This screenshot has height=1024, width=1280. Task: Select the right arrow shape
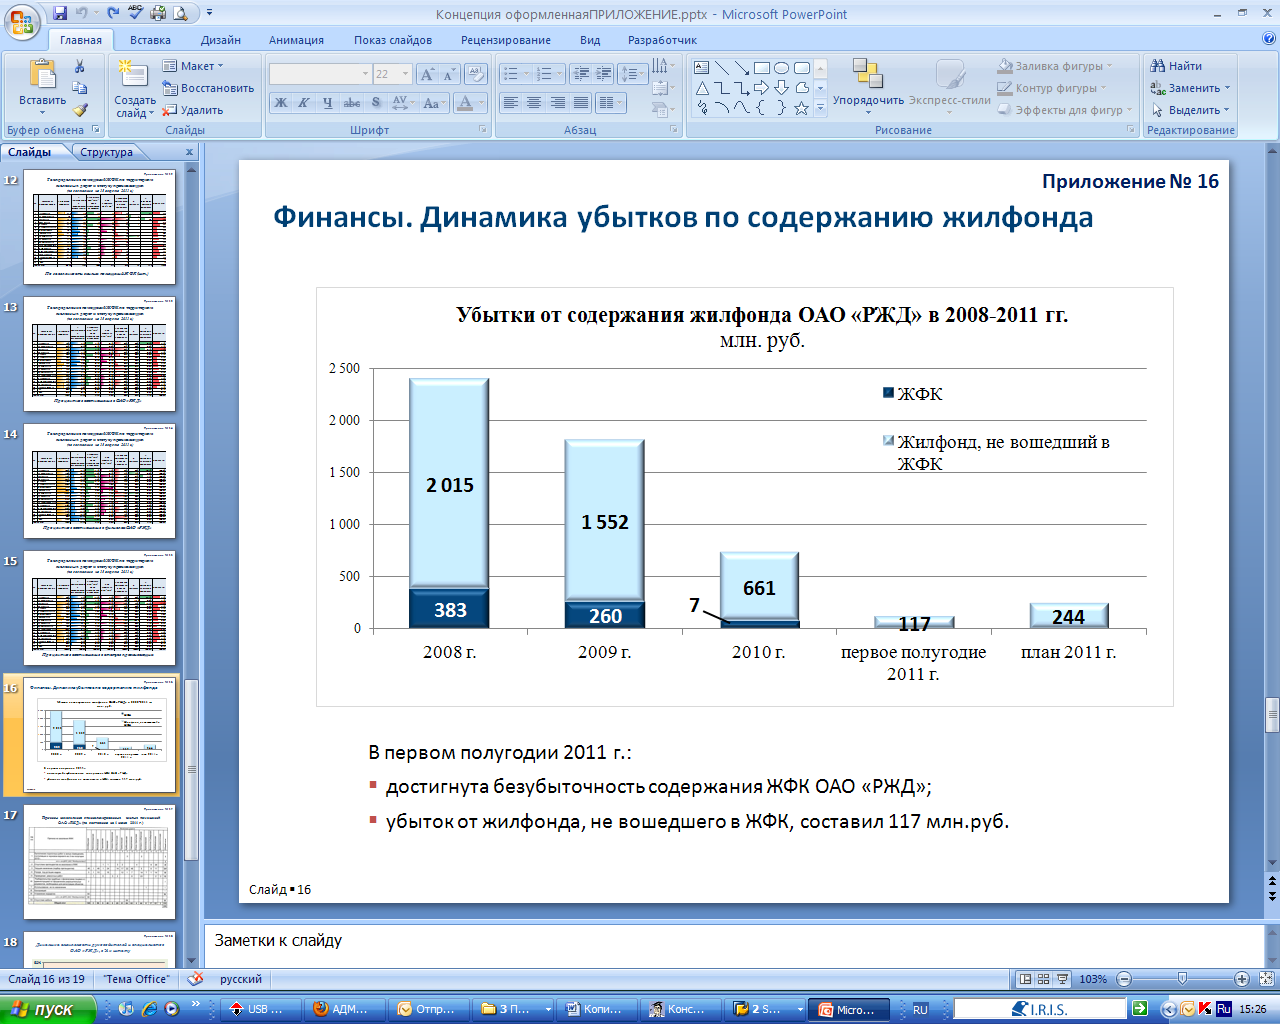(762, 88)
